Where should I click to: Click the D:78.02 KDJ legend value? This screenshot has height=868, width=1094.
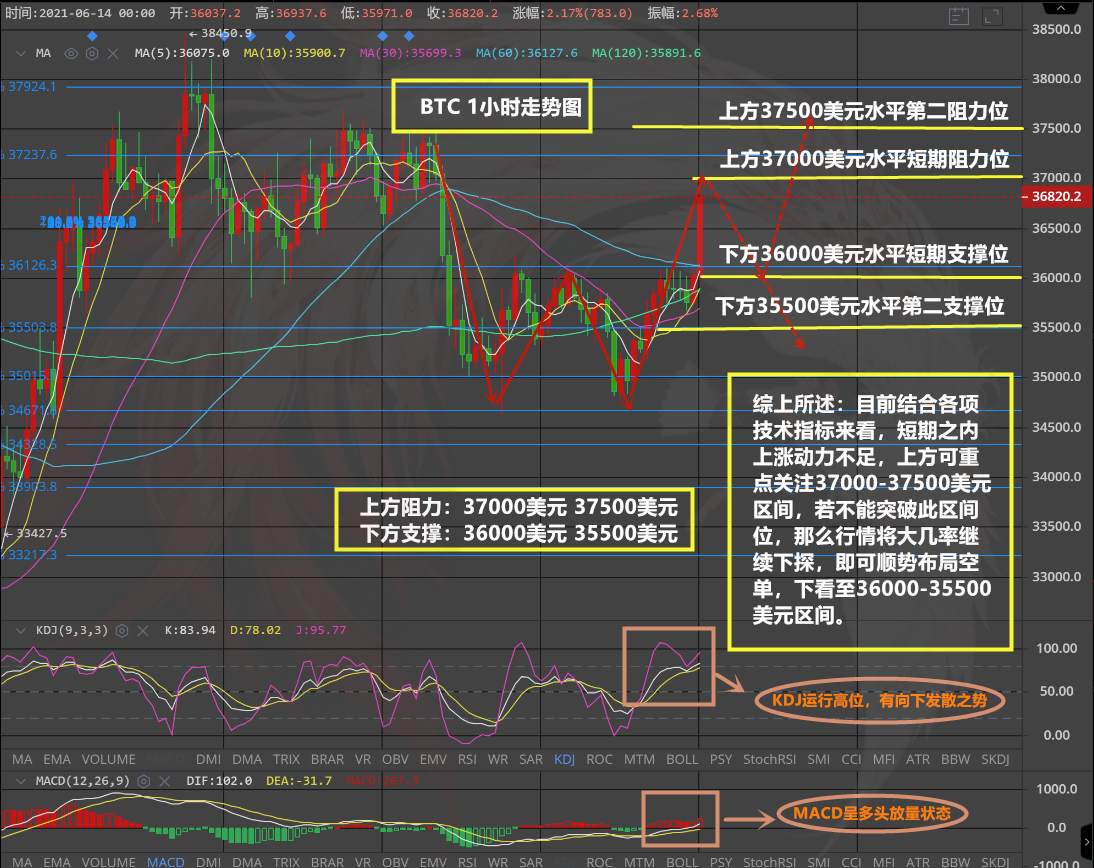(255, 630)
